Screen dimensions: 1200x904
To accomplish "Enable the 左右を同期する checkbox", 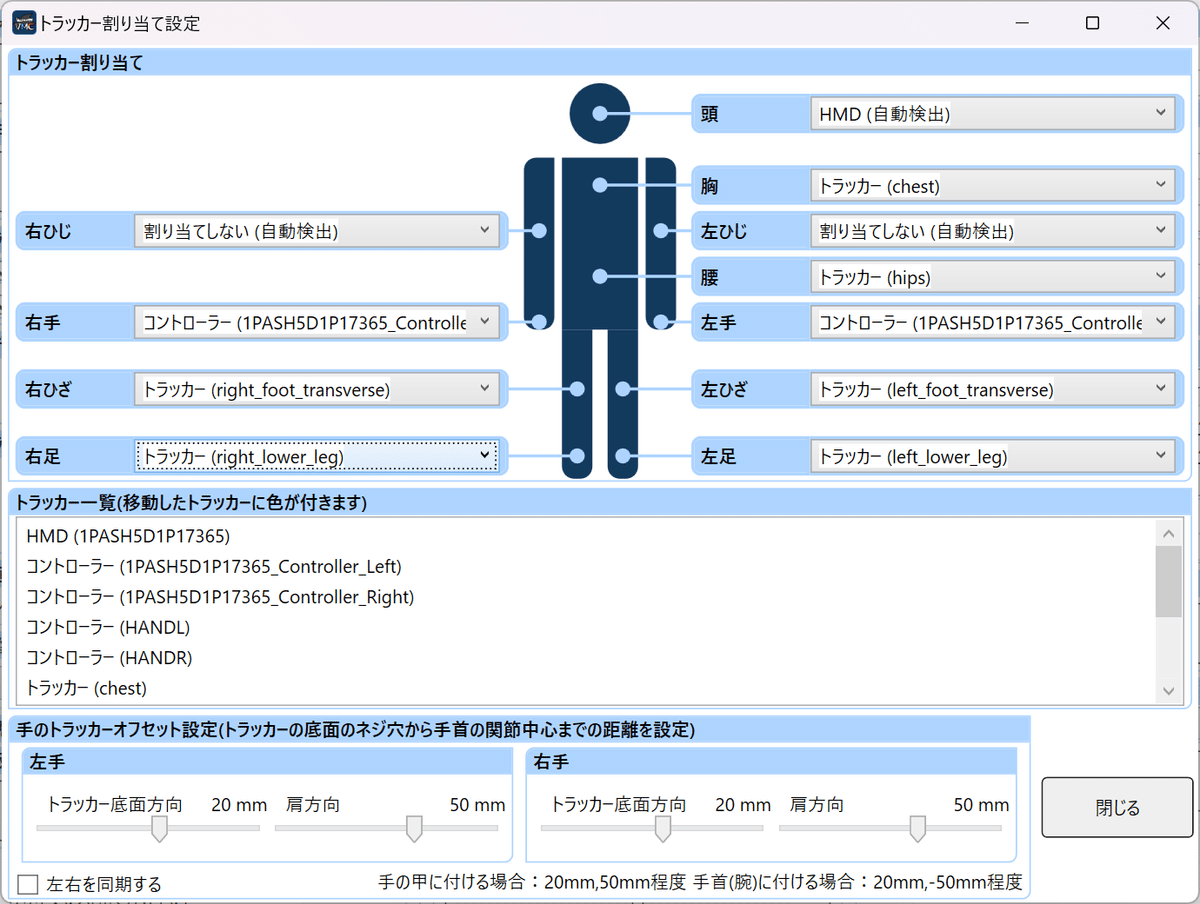I will point(28,884).
